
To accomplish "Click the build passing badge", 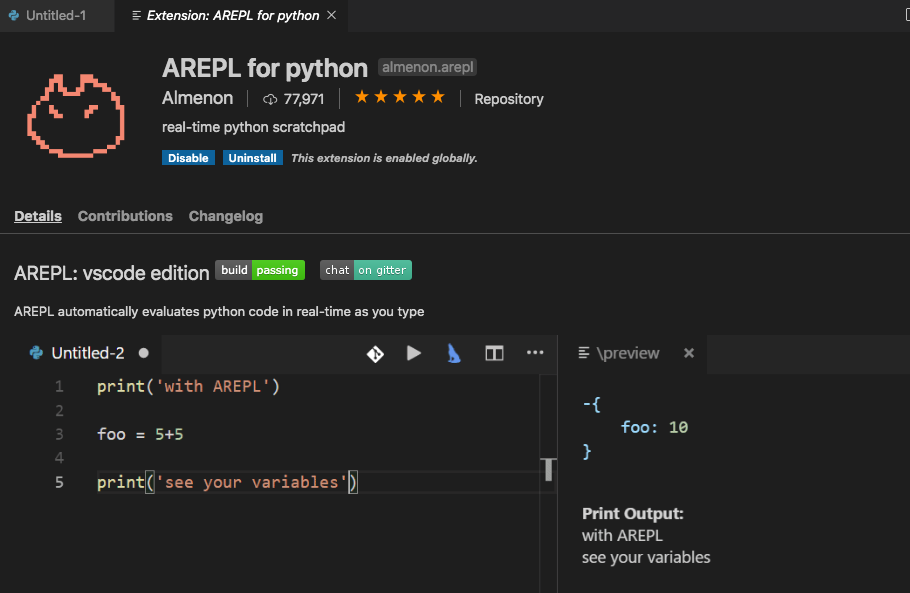I will click(x=260, y=270).
